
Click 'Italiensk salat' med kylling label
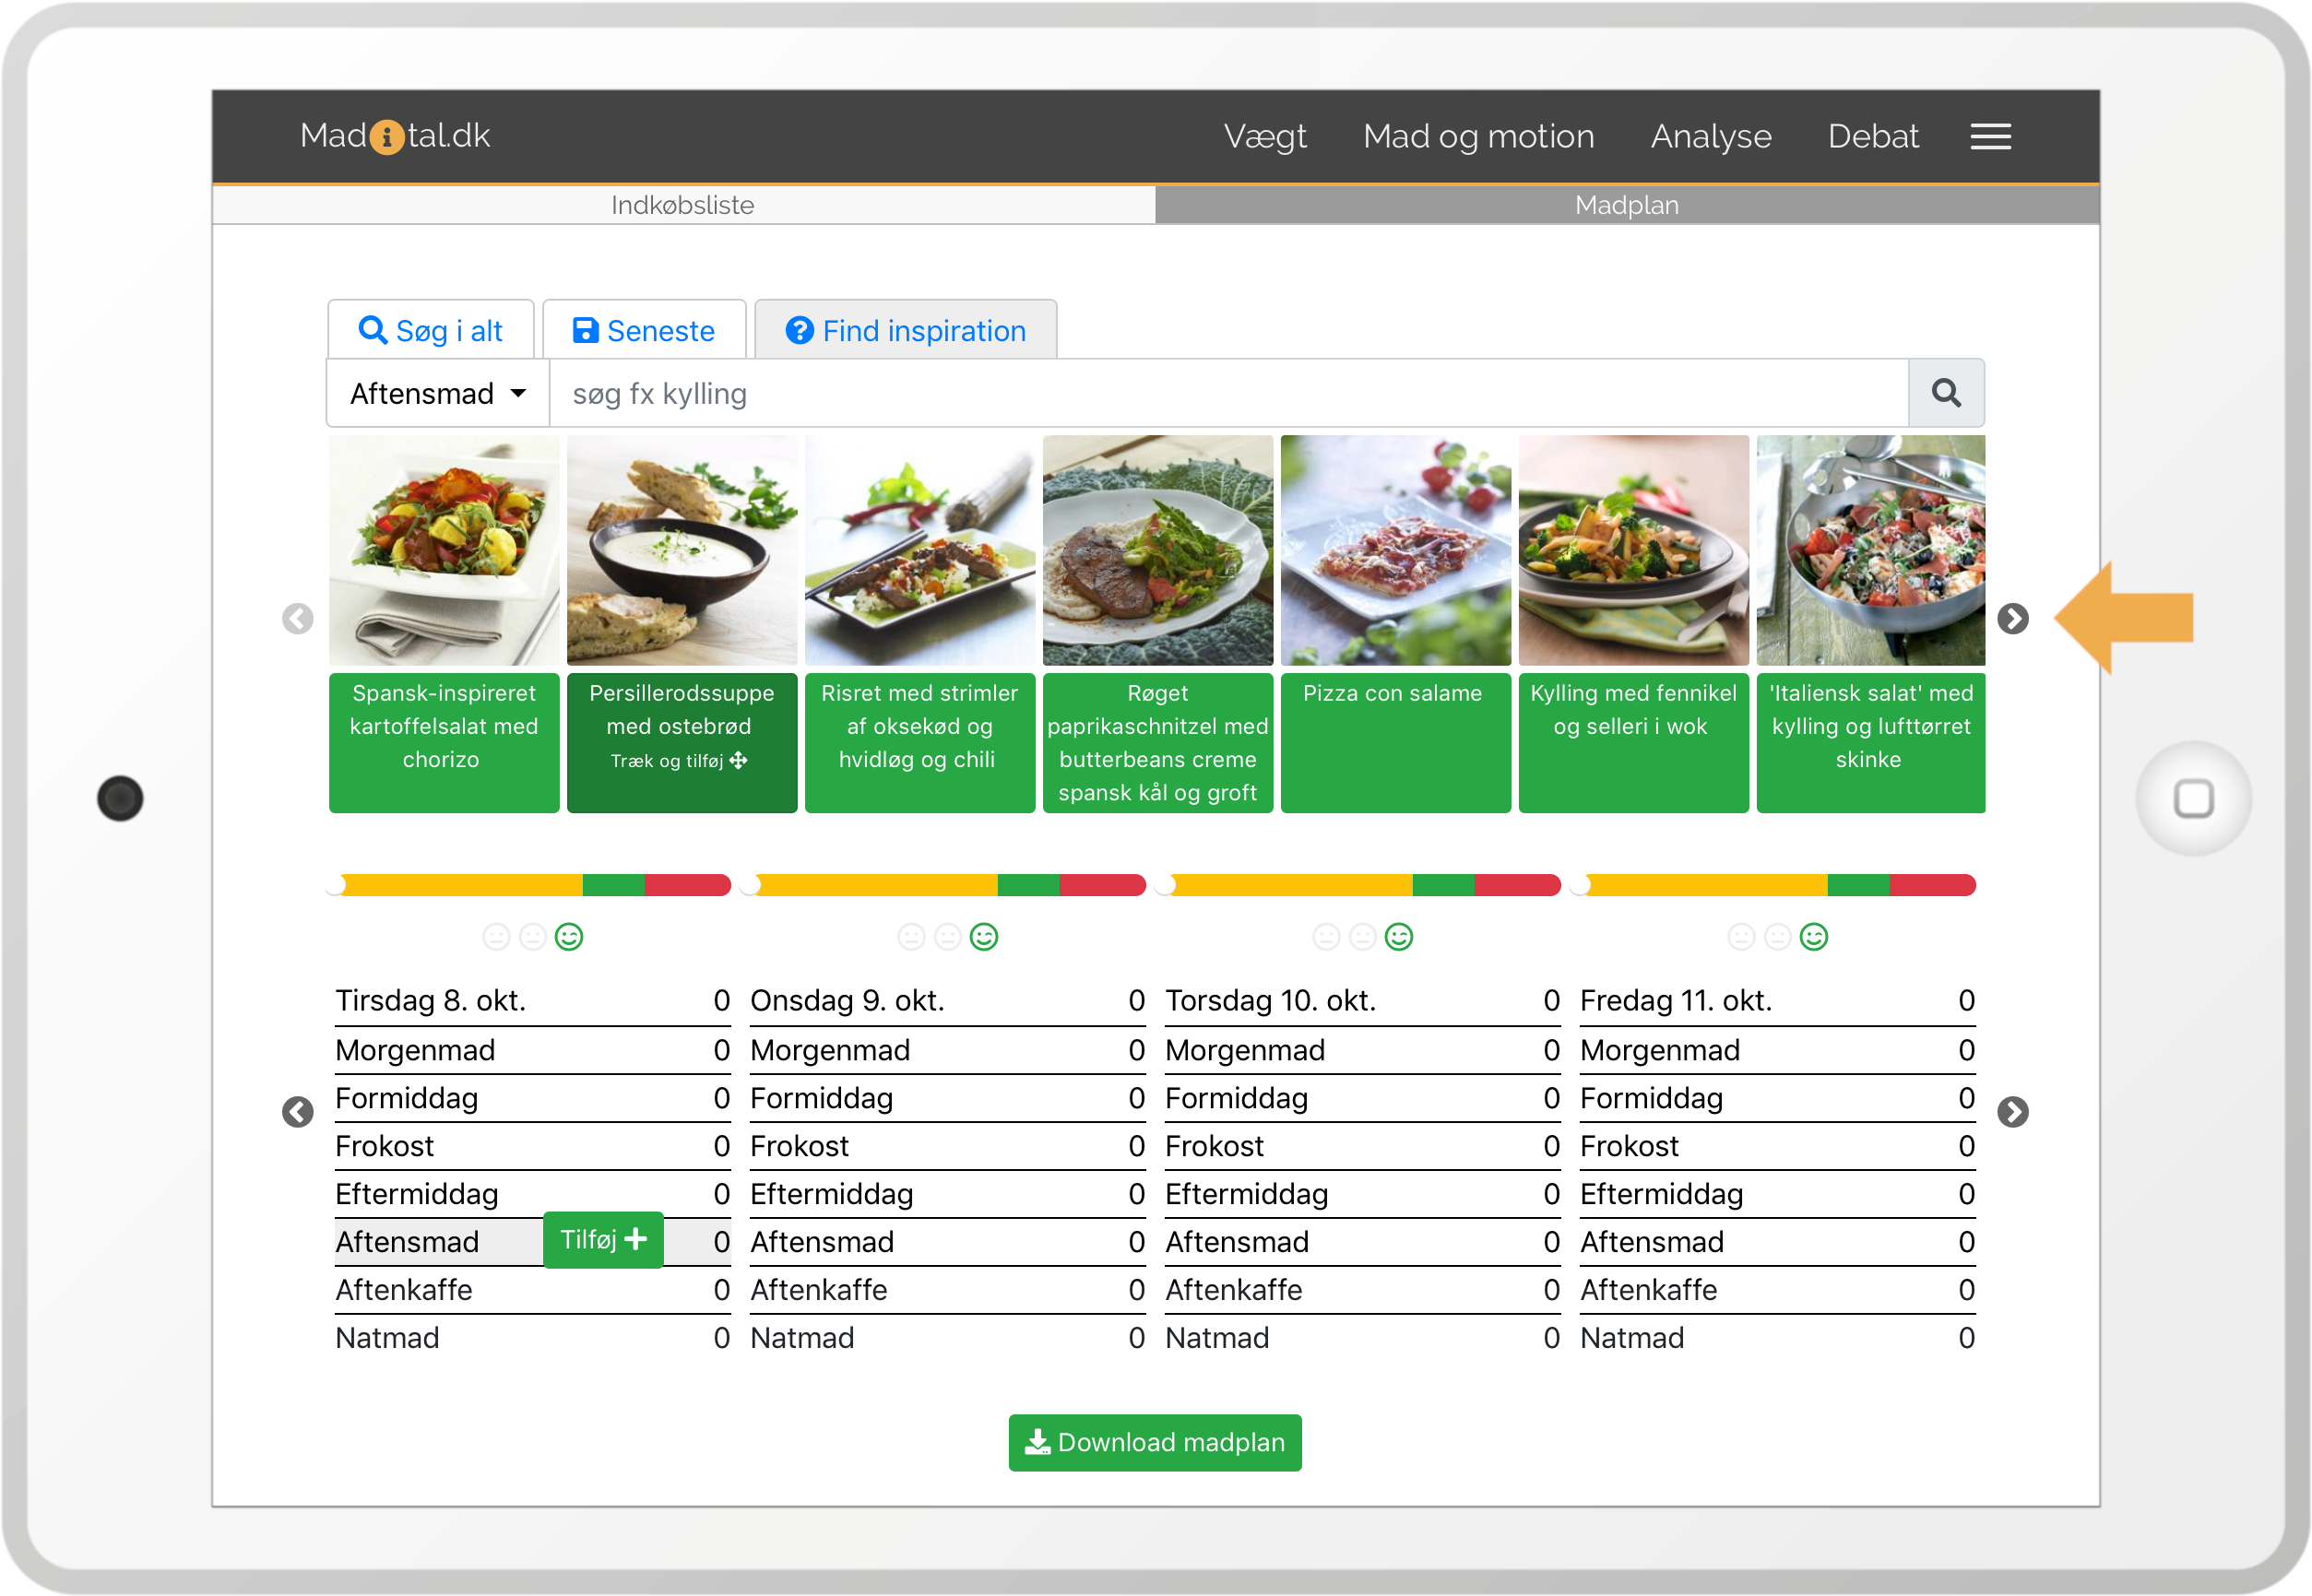(1871, 743)
